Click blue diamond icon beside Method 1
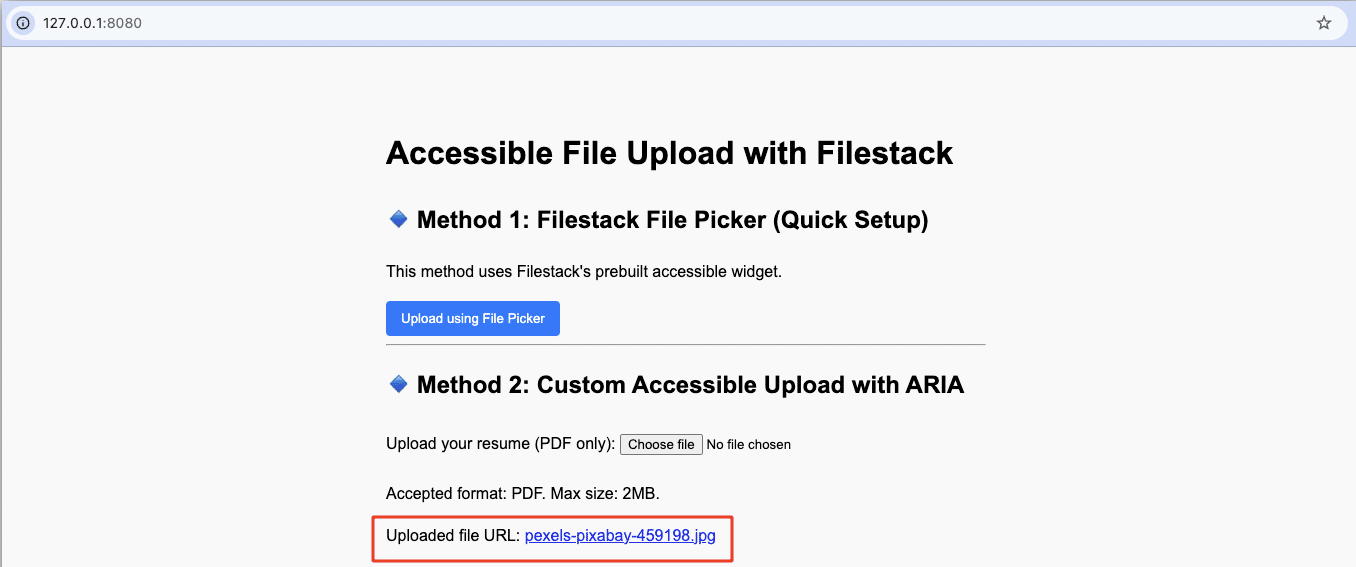The height and width of the screenshot is (567, 1356). [398, 219]
